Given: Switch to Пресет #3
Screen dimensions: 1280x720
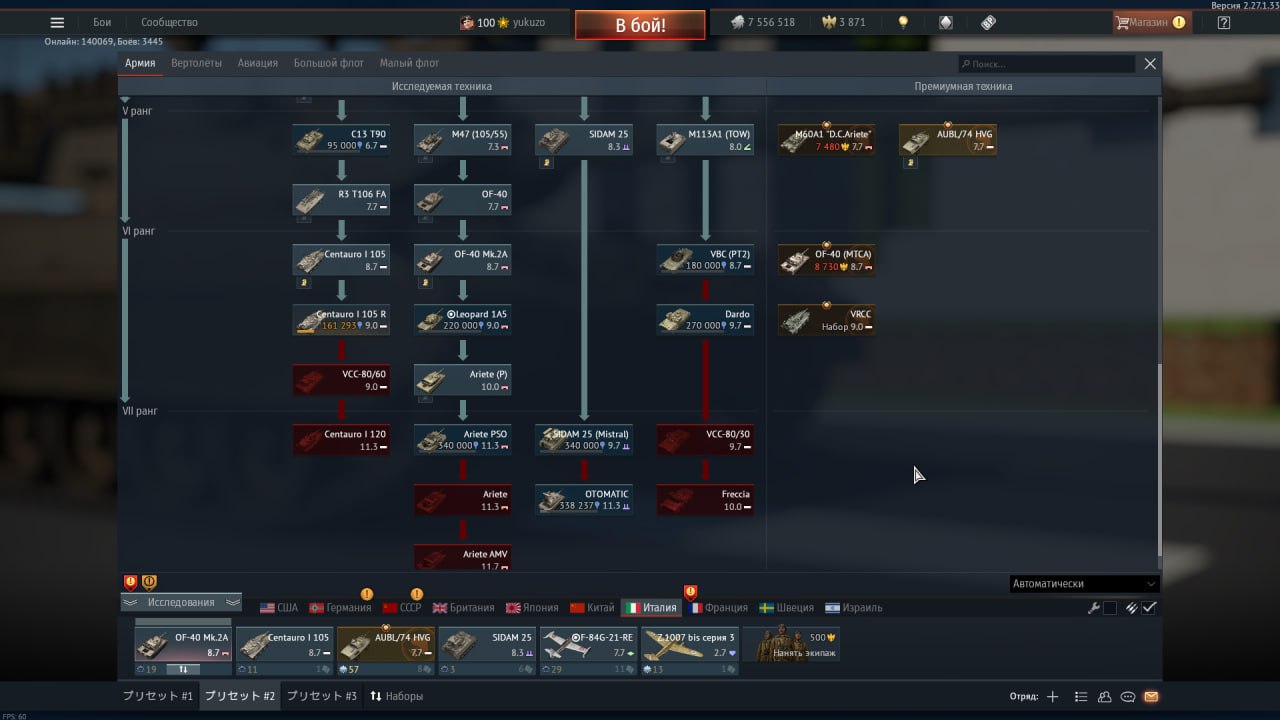Looking at the screenshot, I should (322, 696).
